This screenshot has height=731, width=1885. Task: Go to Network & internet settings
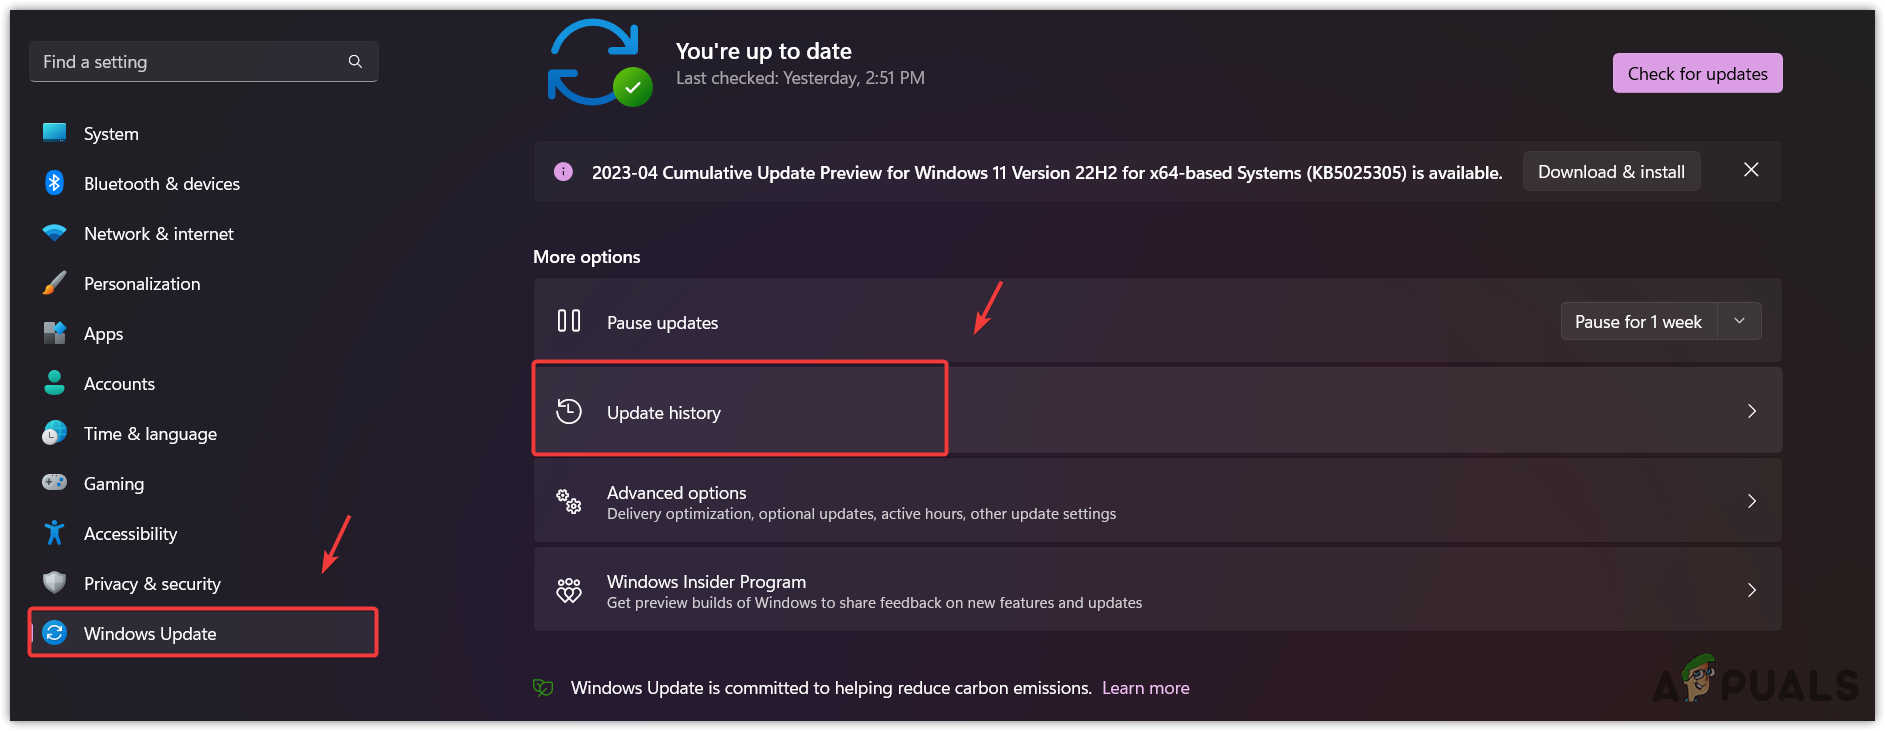tap(204, 233)
